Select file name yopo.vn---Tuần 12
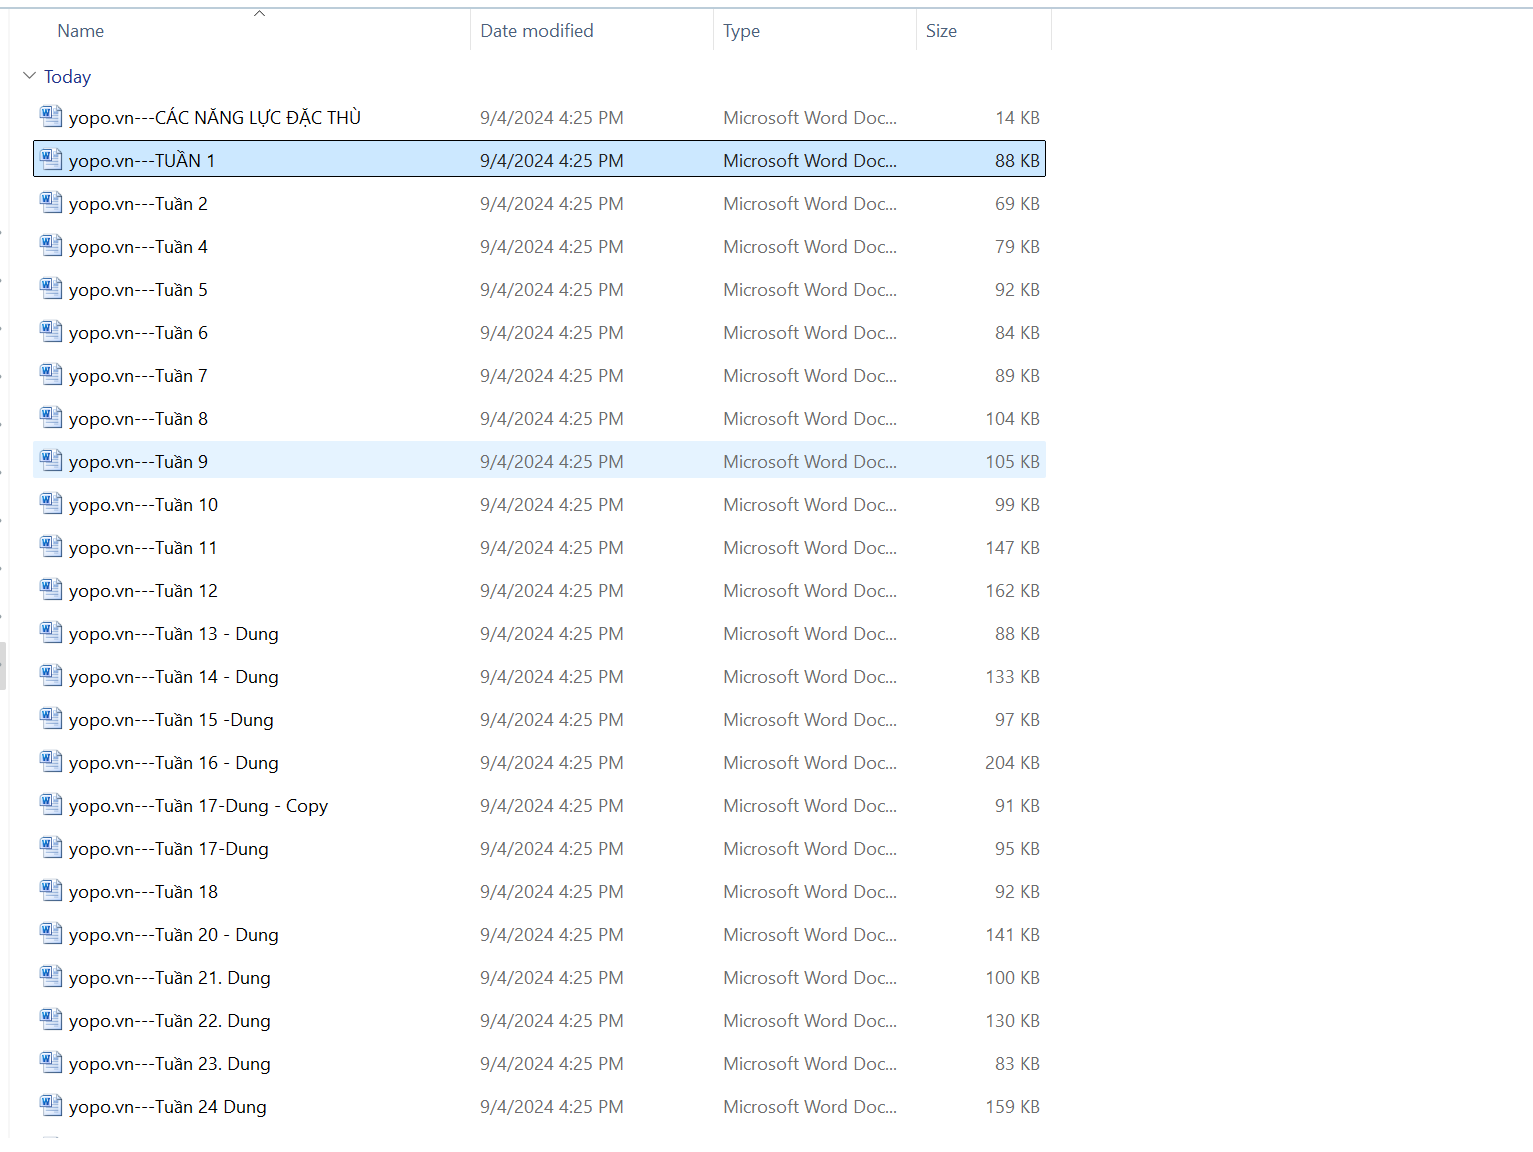 click(x=143, y=591)
